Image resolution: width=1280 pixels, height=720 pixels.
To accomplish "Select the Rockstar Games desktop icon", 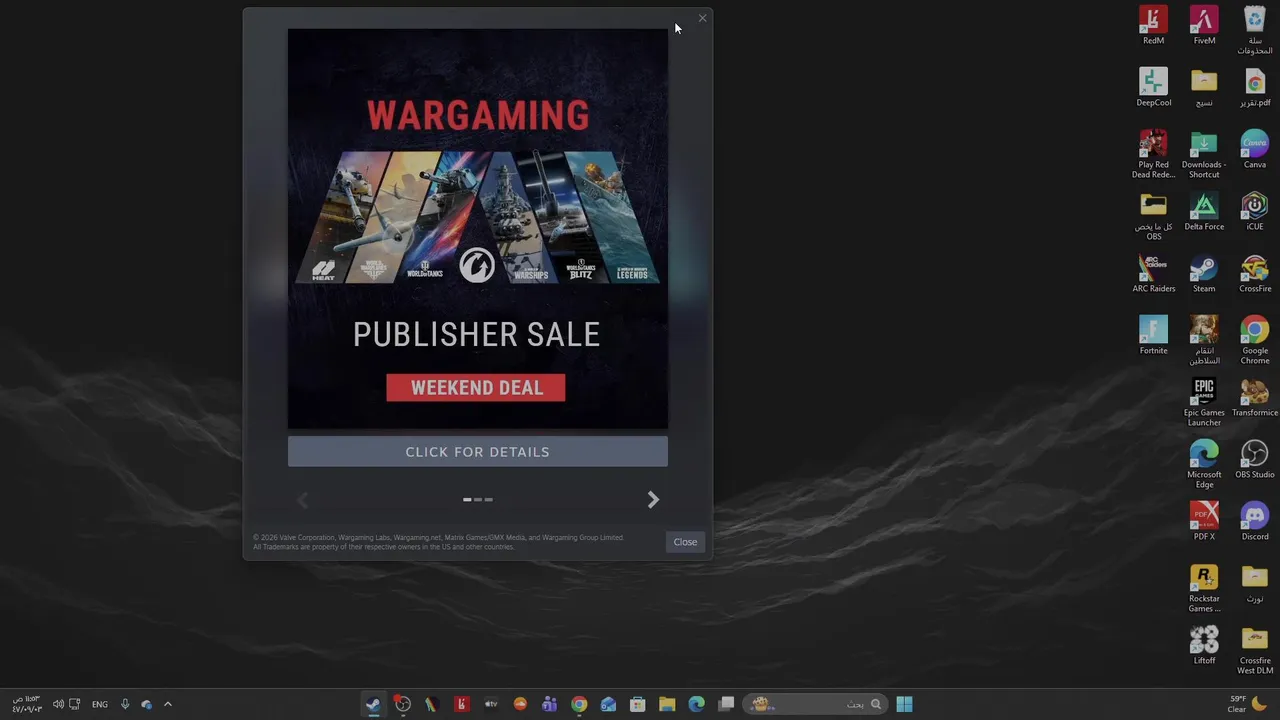I will [x=1204, y=589].
